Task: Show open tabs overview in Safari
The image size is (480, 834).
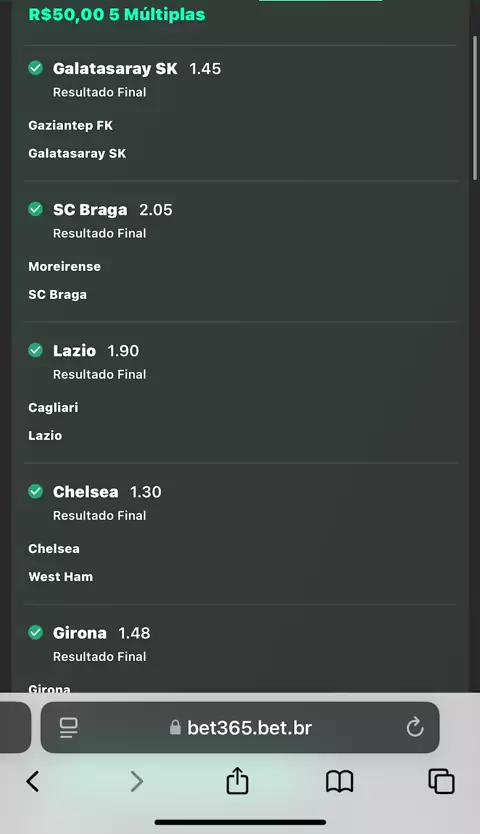Action: click(x=442, y=781)
